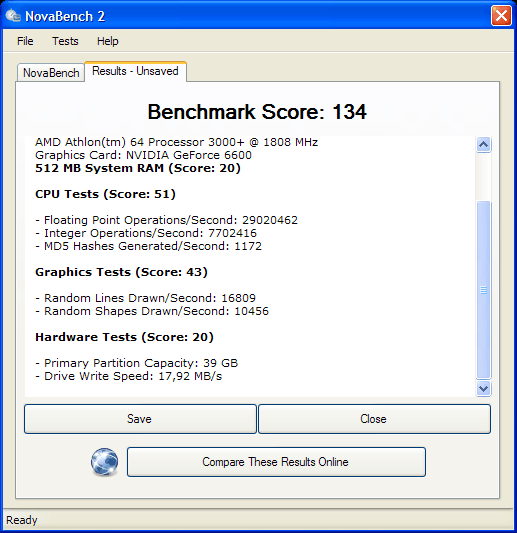Click the results scrollbar thumb
The image size is (517, 533).
pos(483,290)
